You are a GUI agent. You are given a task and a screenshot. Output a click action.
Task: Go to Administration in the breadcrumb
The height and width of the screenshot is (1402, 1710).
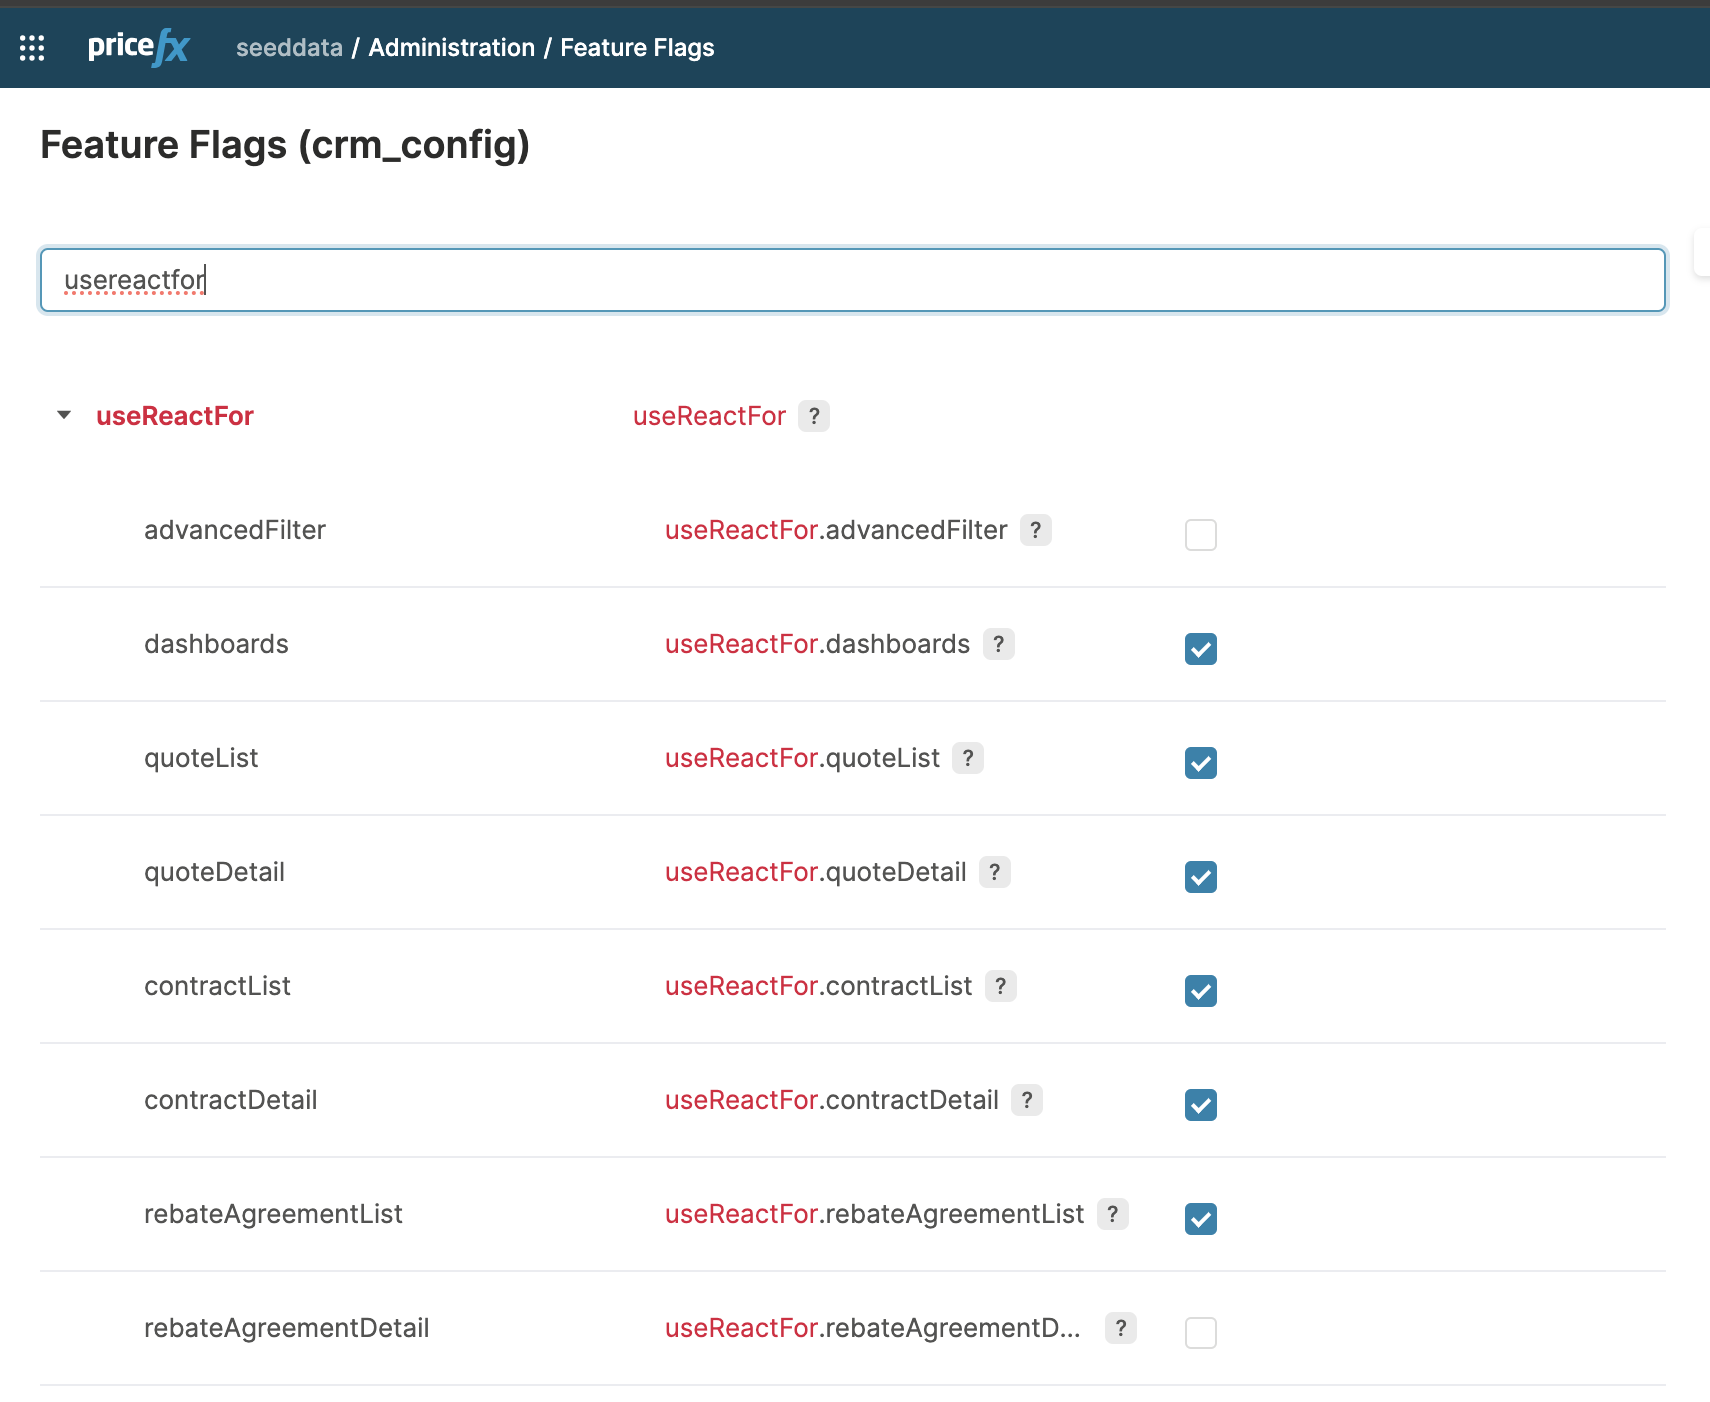451,48
